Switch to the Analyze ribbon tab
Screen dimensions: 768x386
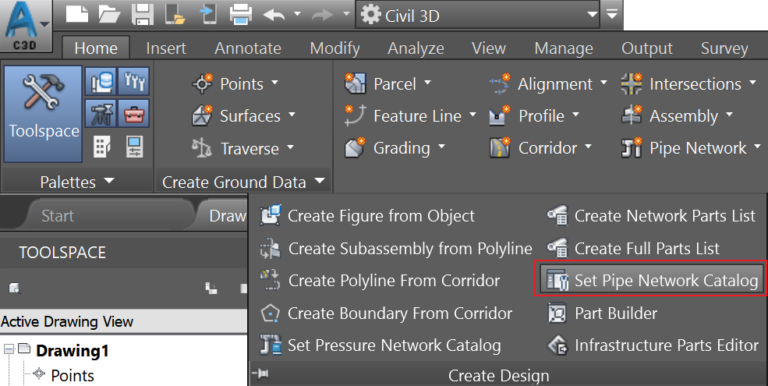pos(416,48)
